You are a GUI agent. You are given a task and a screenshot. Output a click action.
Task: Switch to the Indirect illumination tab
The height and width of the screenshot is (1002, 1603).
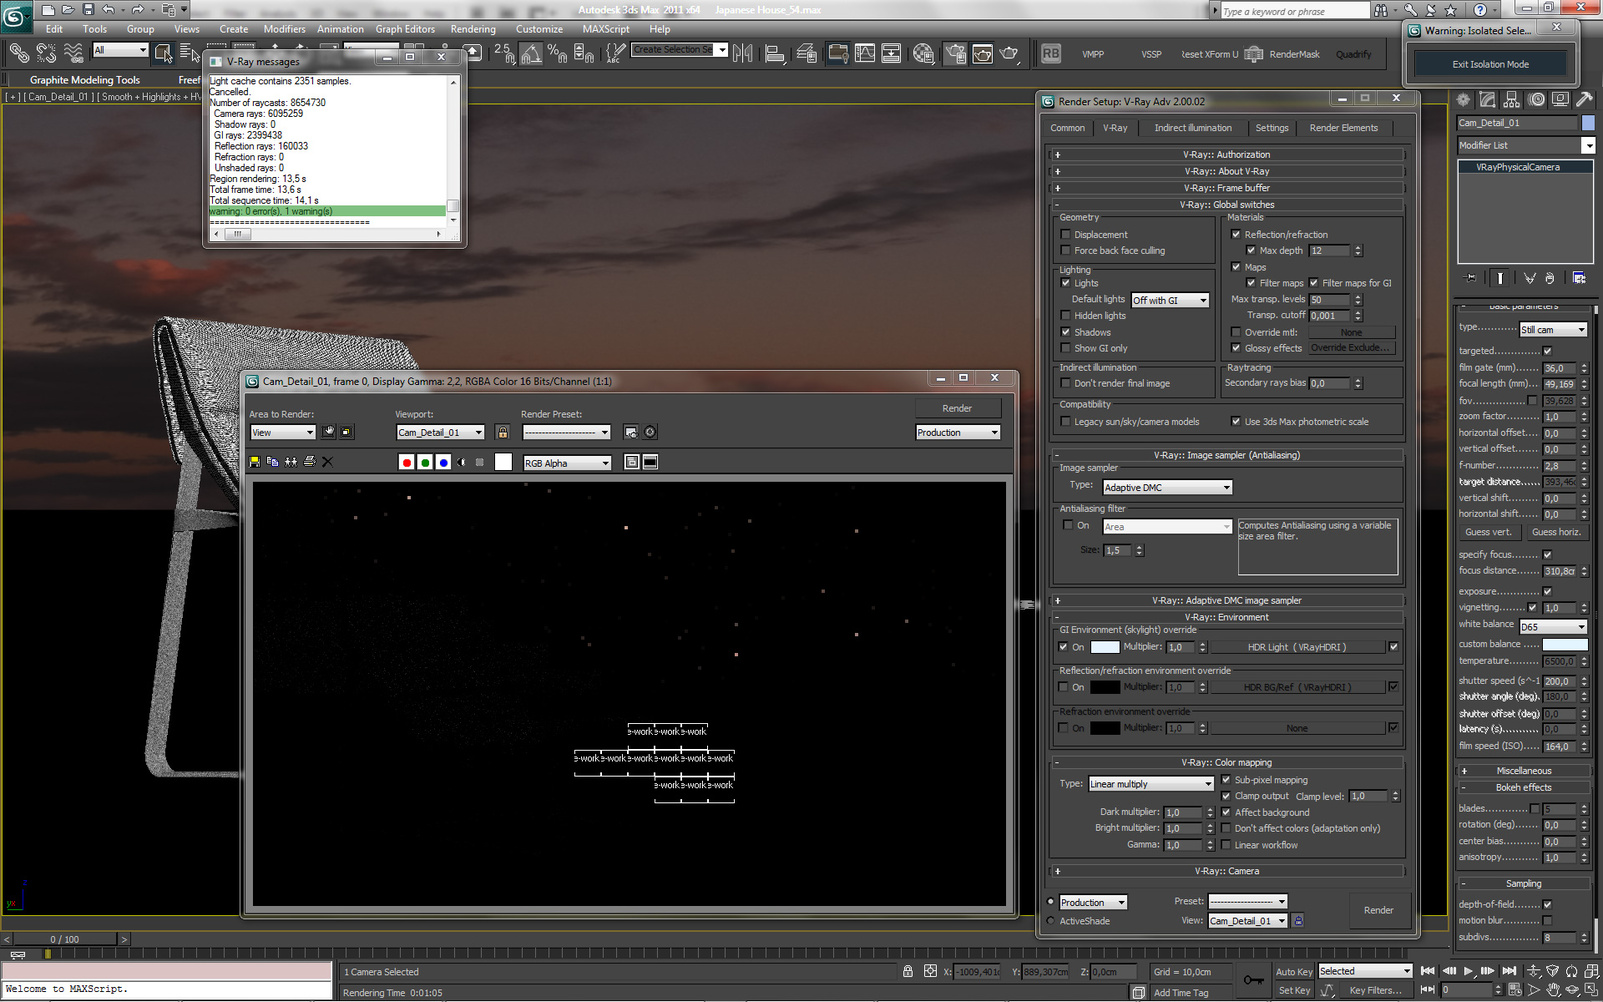click(1193, 128)
